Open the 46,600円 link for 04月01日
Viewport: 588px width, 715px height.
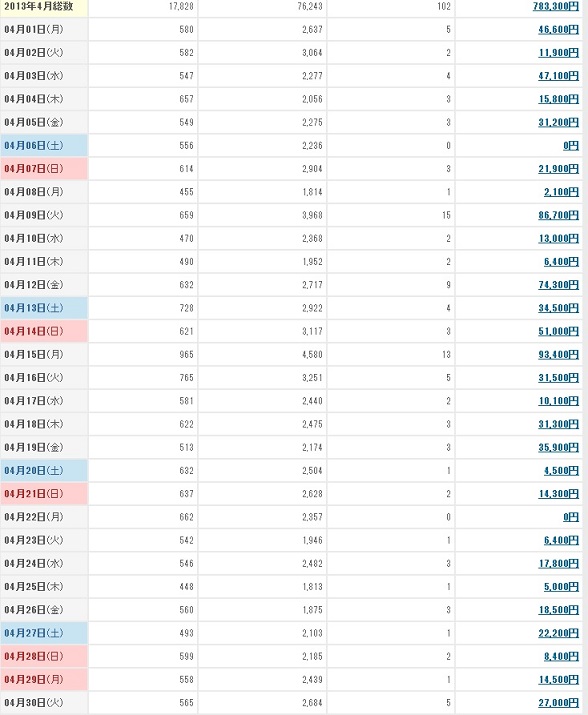point(558,30)
